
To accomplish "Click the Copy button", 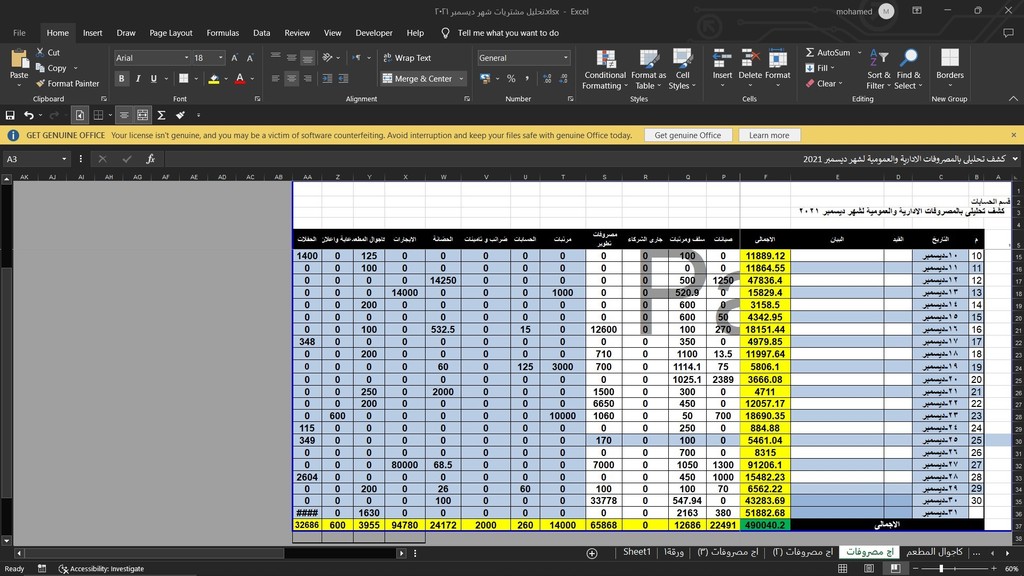I will (51, 68).
